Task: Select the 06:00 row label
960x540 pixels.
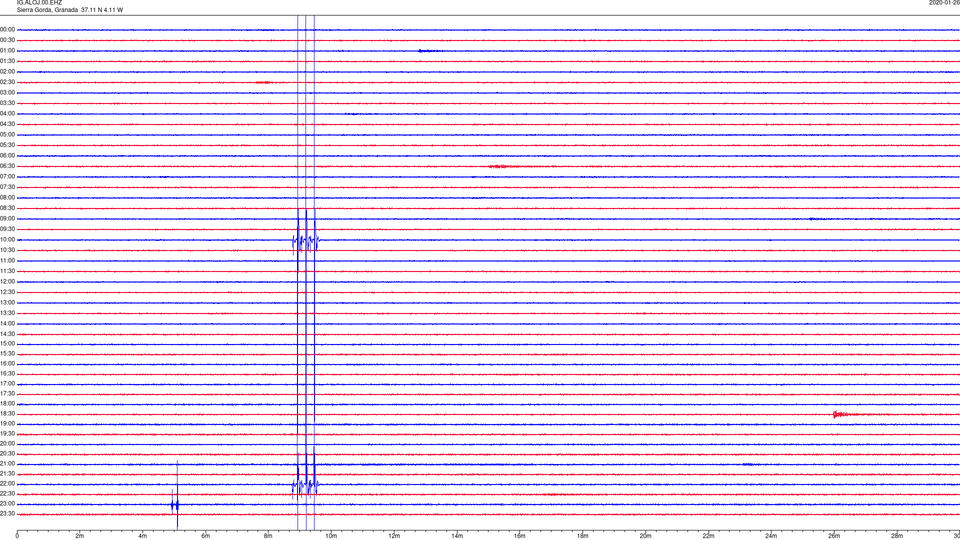Action: pyautogui.click(x=7, y=156)
